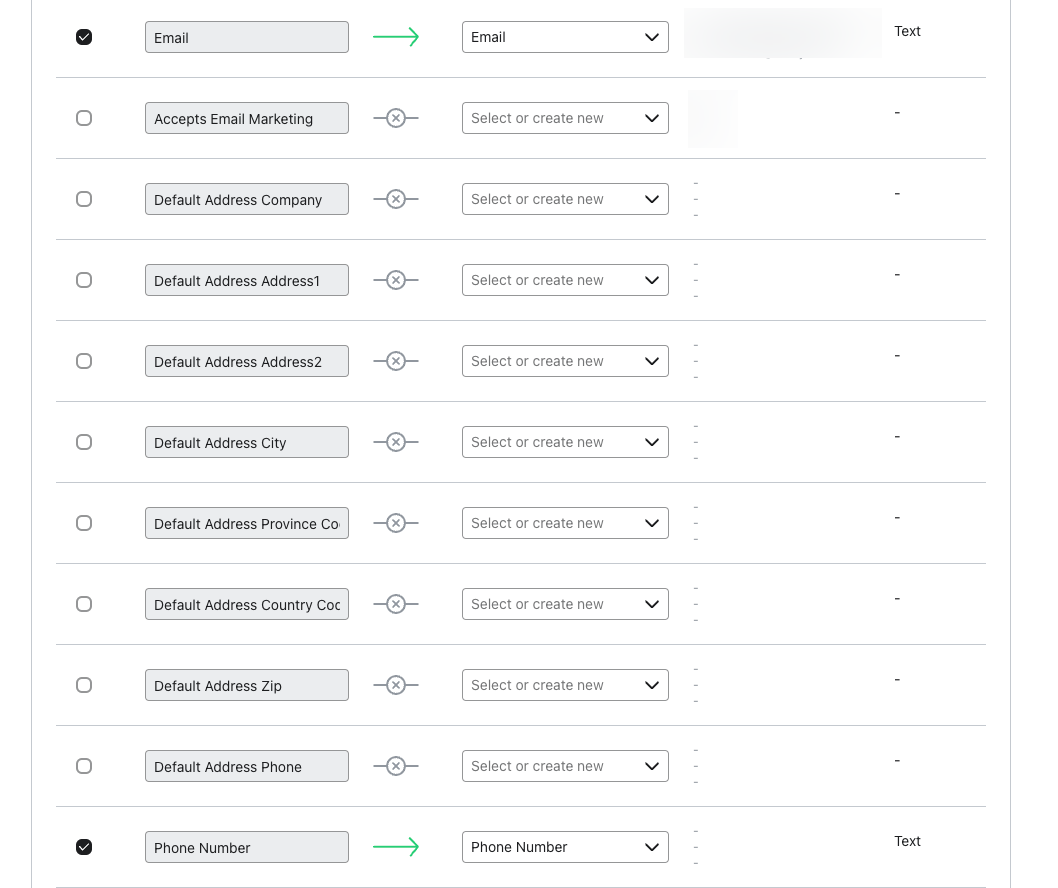Image resolution: width=1058 pixels, height=888 pixels.
Task: Click unmapped icon beside Accepts Email Marketing
Action: click(x=396, y=118)
